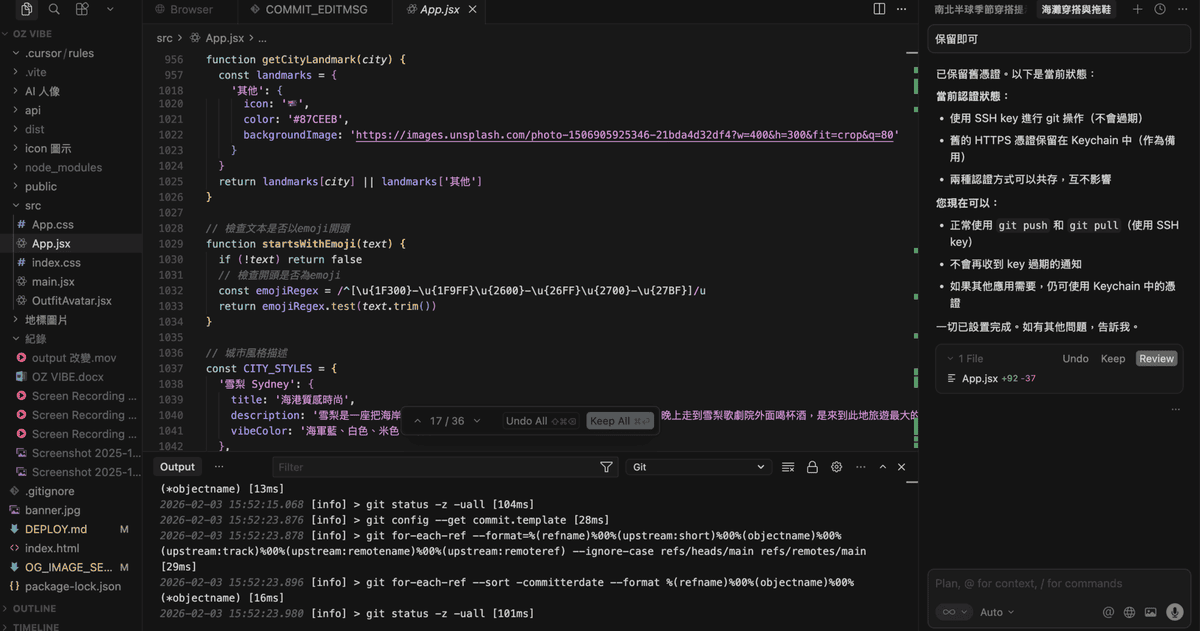The width and height of the screenshot is (1200, 631).
Task: Select the 海灘穿搭與拖鞋 chat tab
Action: [1076, 9]
